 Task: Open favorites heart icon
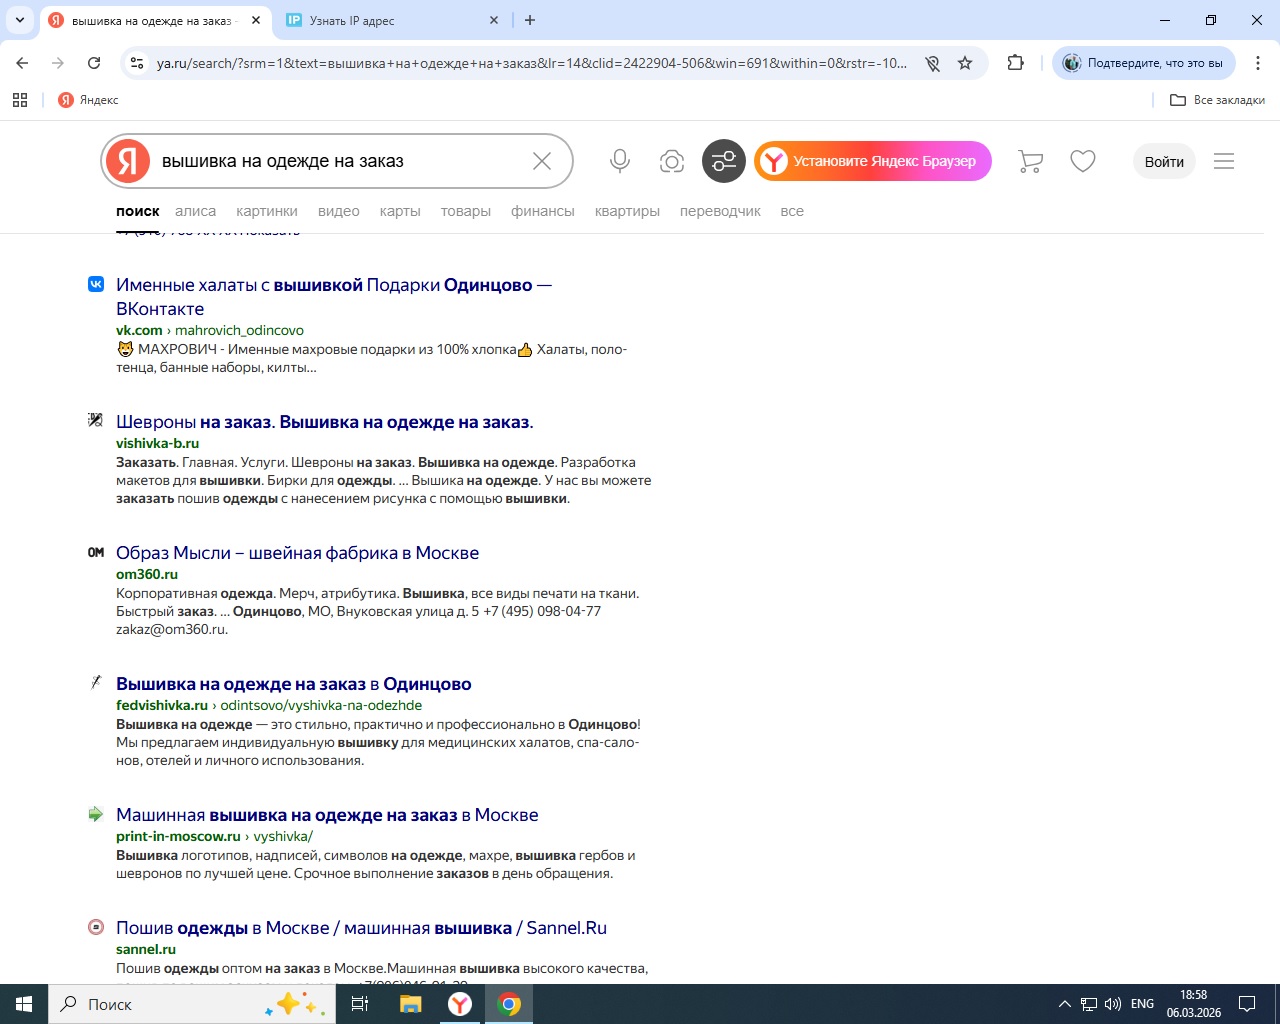pos(1083,161)
